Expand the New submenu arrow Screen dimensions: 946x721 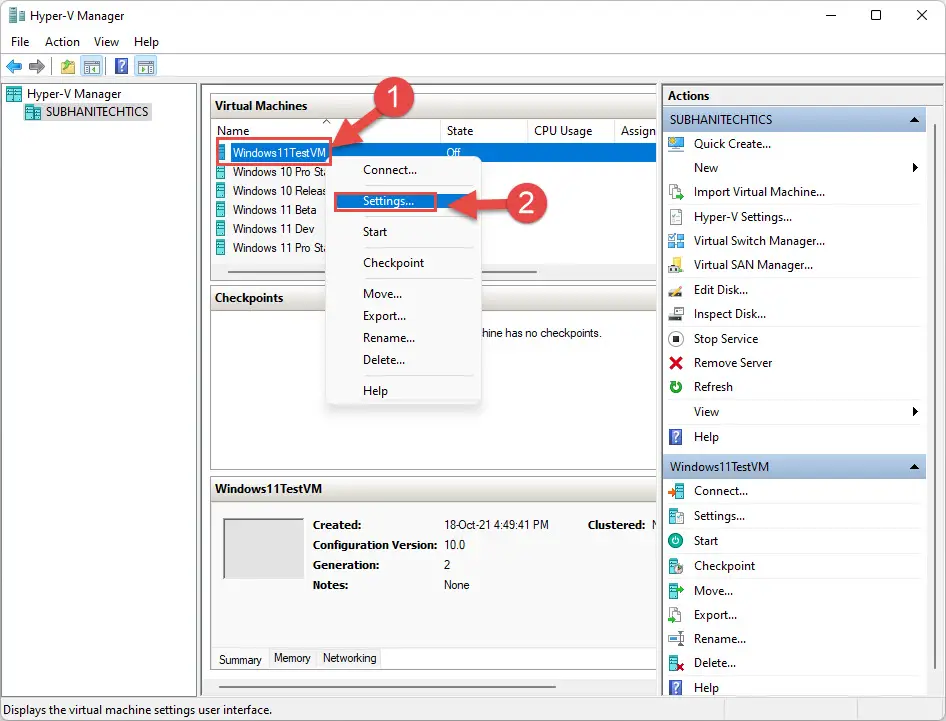(915, 168)
